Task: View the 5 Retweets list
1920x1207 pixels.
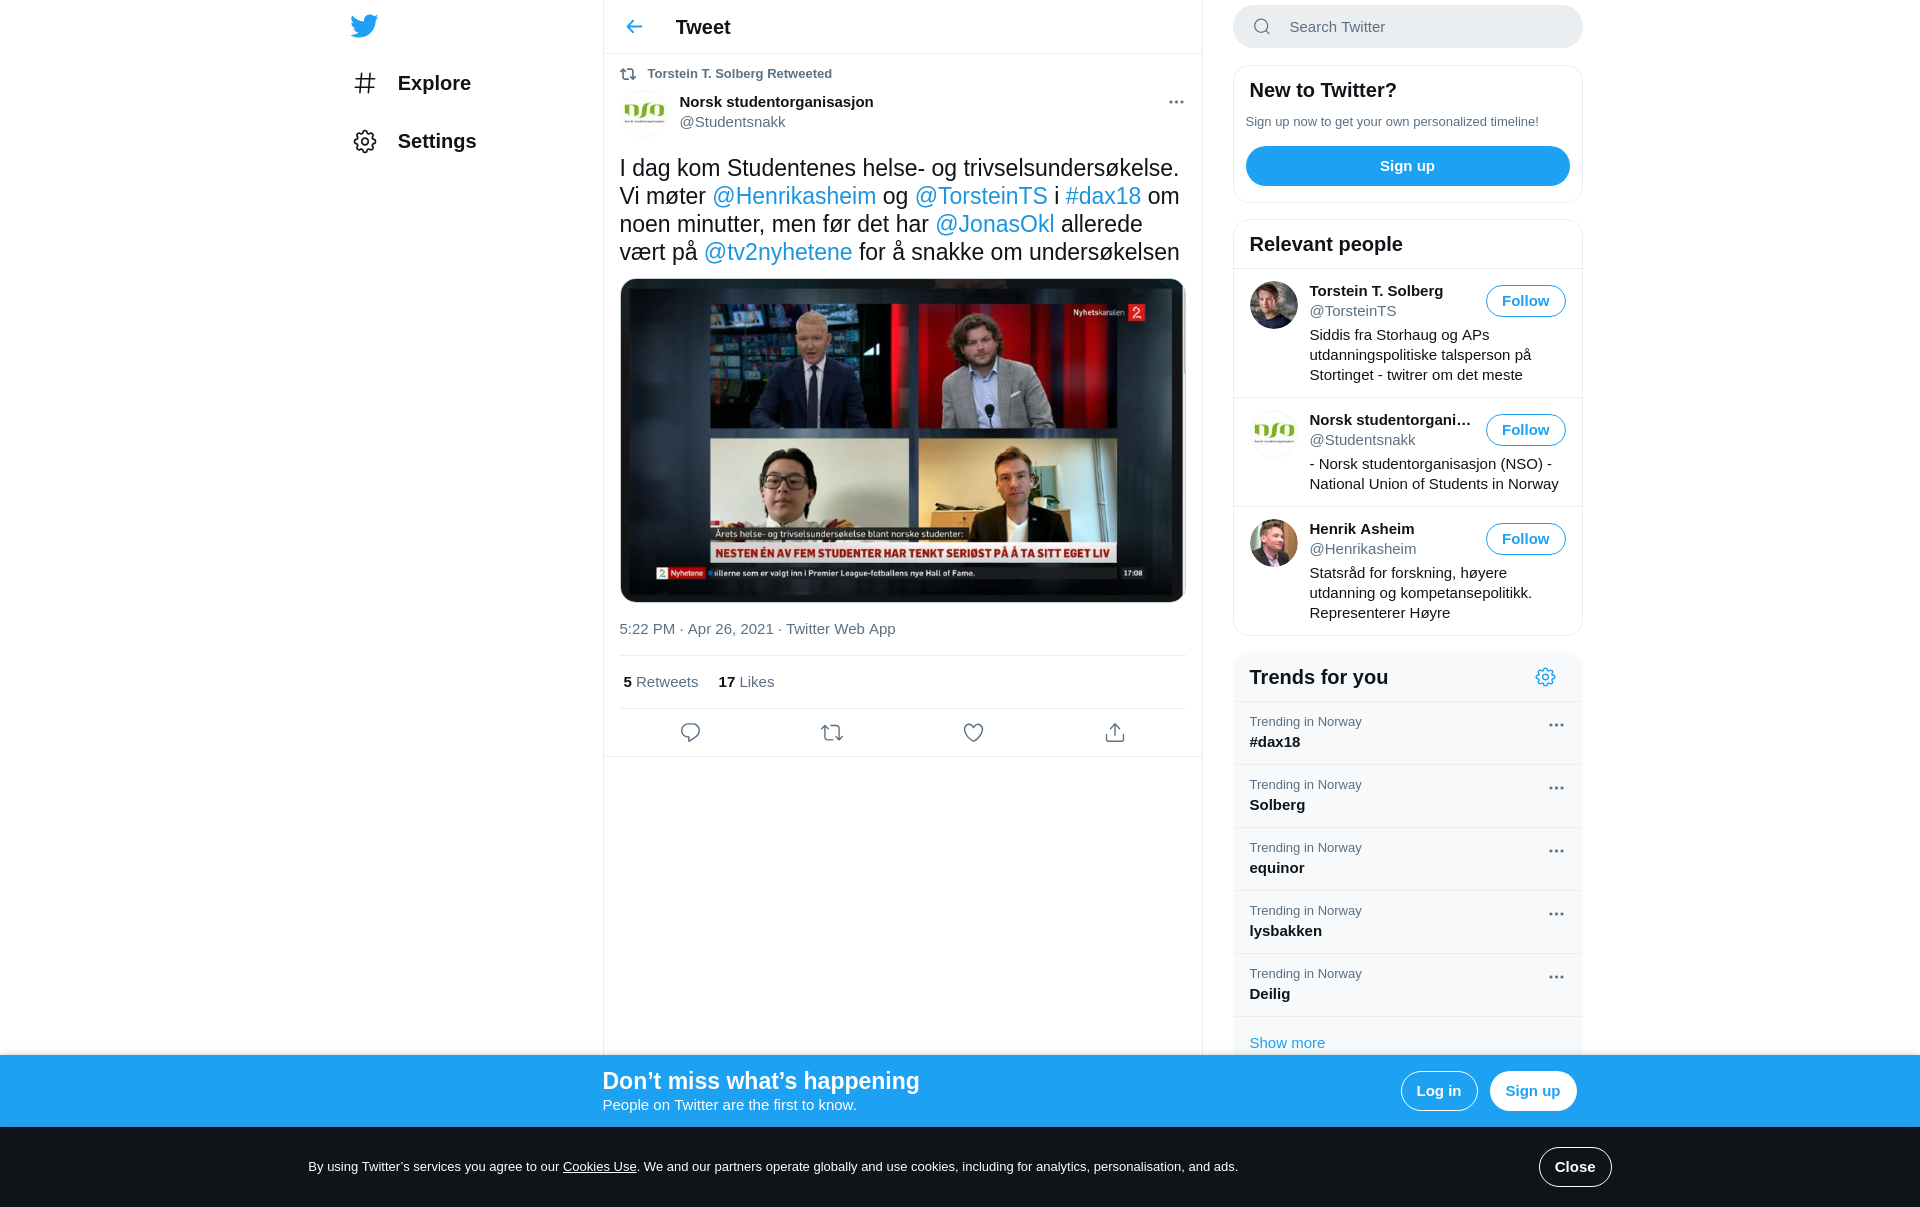Action: [x=660, y=682]
